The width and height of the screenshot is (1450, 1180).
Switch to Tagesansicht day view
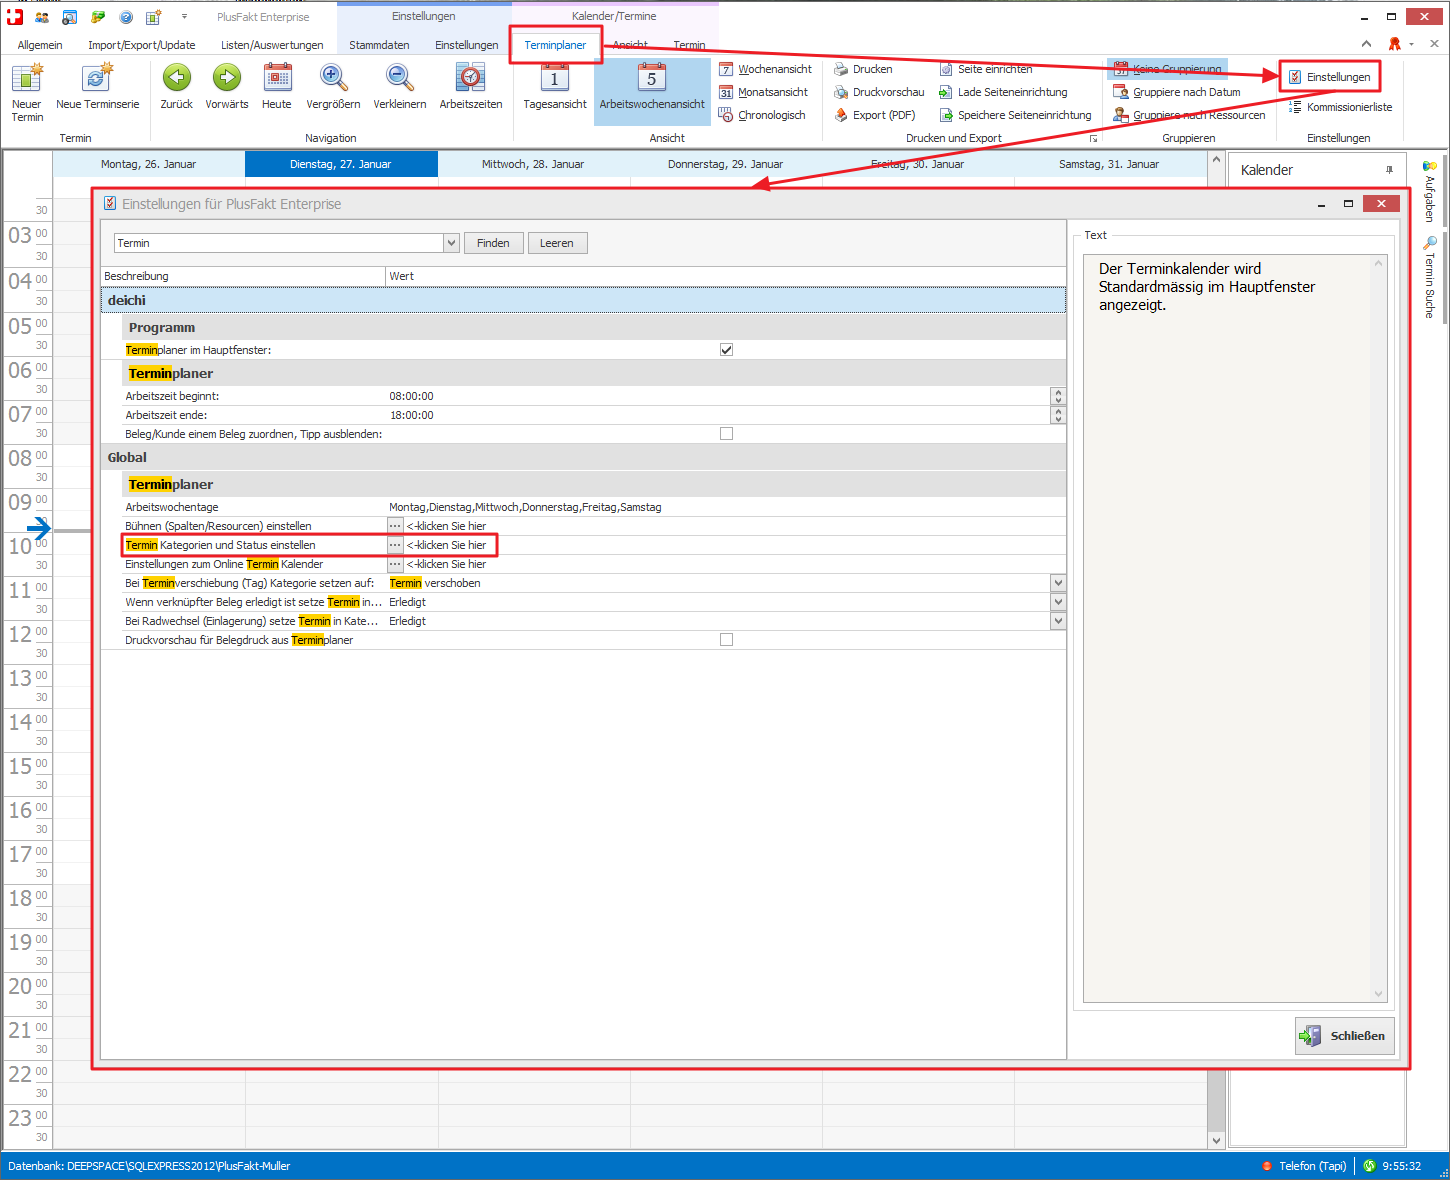555,86
